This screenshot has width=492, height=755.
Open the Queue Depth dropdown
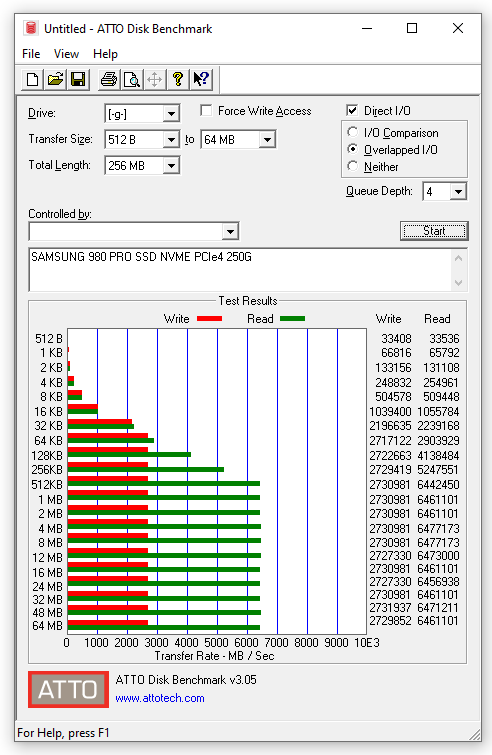click(458, 192)
